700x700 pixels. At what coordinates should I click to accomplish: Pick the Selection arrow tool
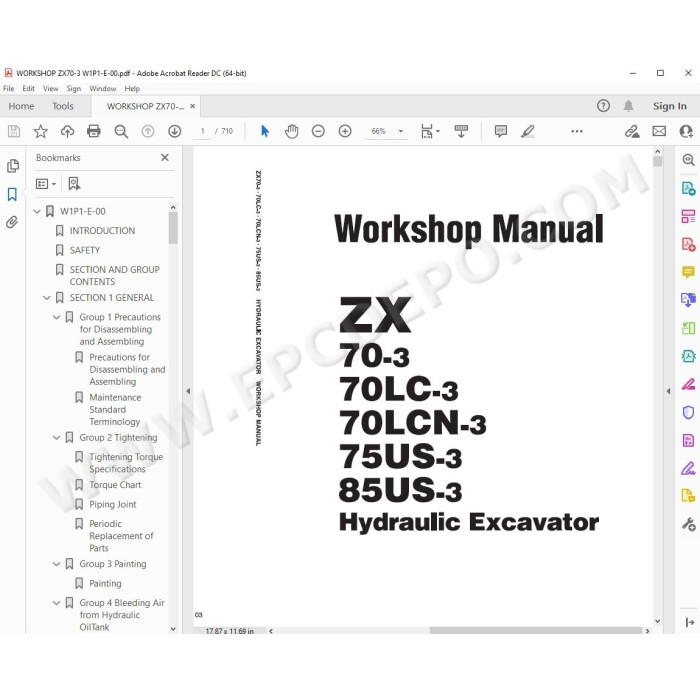coord(265,131)
